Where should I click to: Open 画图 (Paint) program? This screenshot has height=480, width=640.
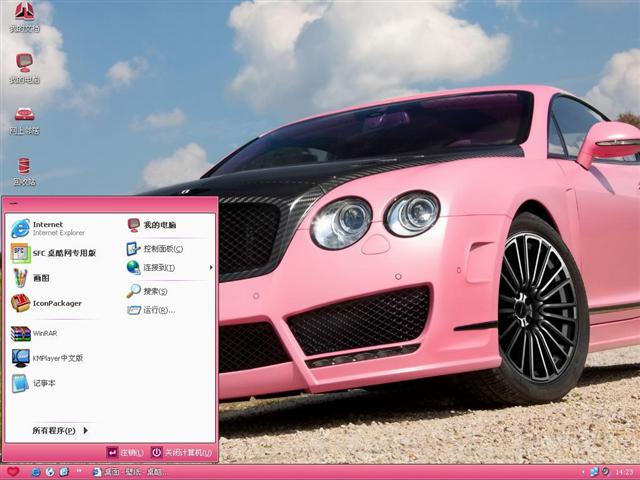click(x=40, y=278)
